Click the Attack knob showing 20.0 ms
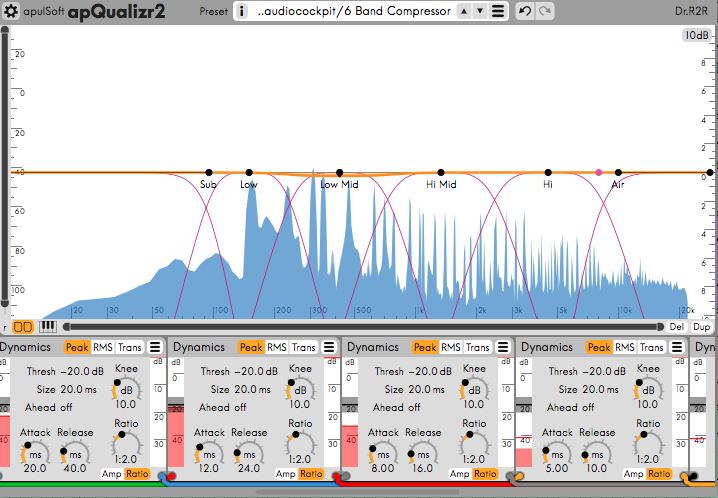The image size is (718, 498). [x=35, y=454]
